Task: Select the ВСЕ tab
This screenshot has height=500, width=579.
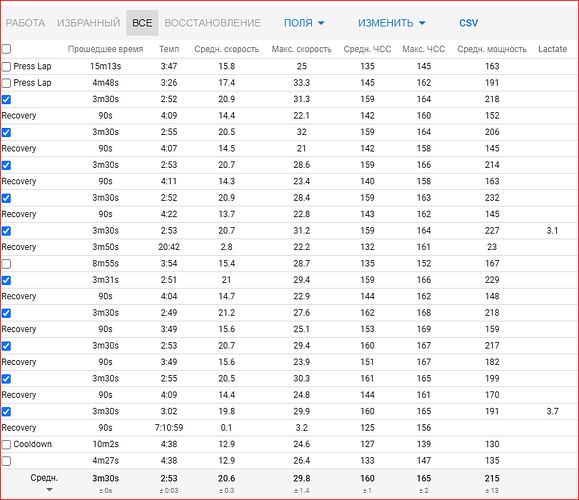Action: [x=142, y=23]
